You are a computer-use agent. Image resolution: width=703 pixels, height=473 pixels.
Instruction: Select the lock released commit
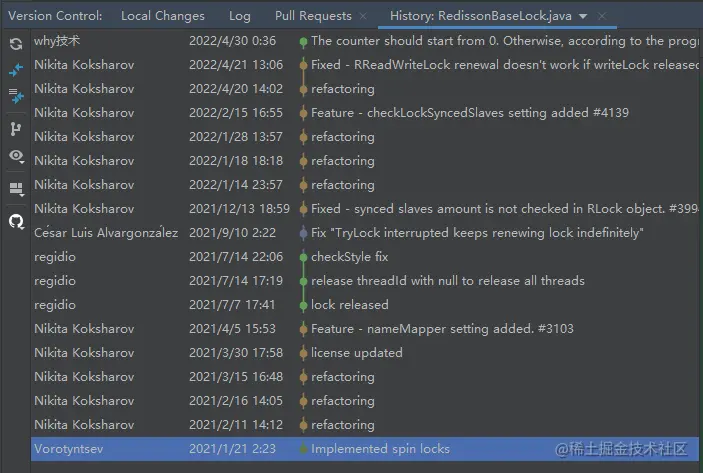coord(365,304)
